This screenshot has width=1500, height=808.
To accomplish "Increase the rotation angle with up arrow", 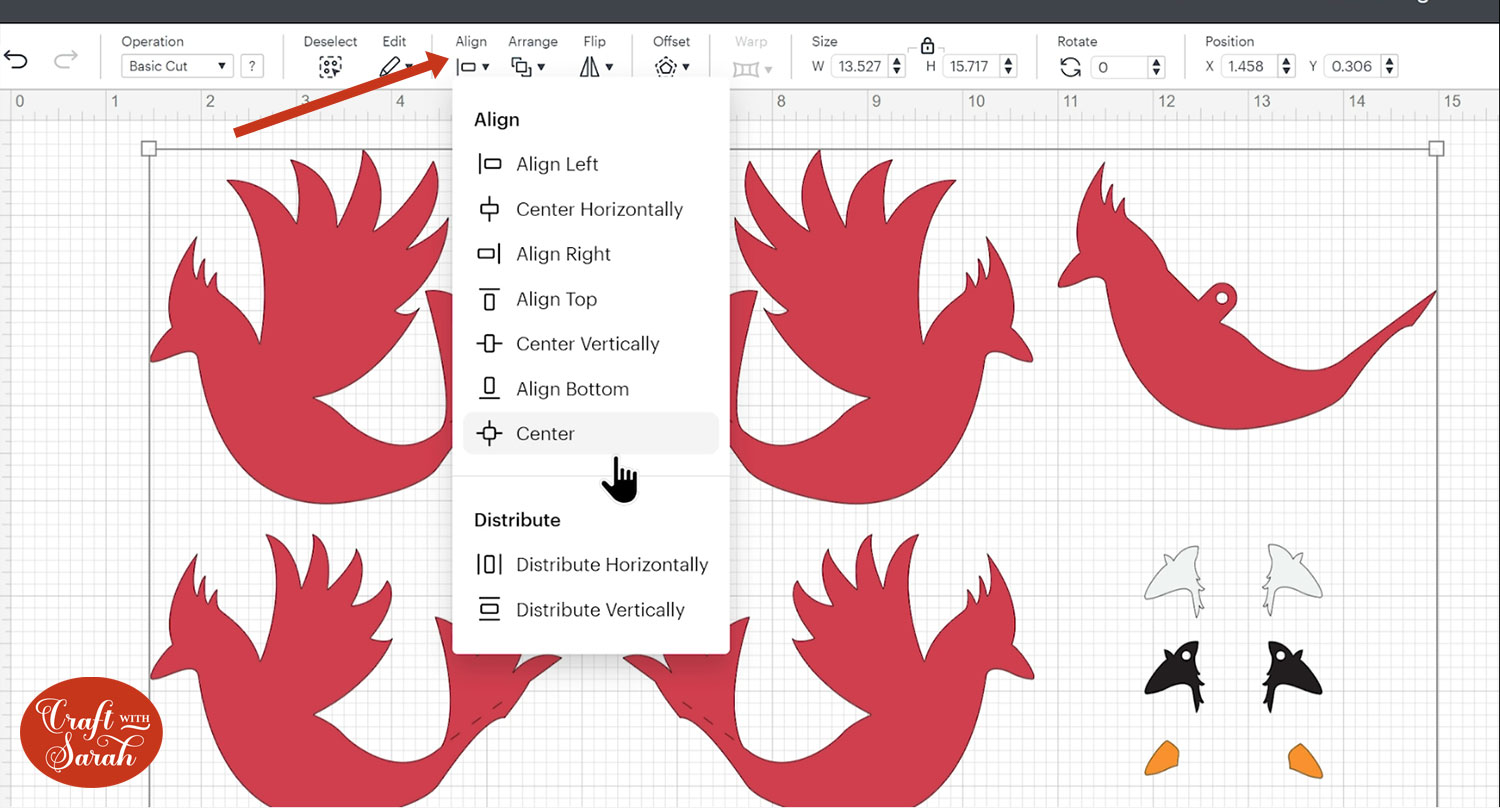I will (x=1157, y=62).
